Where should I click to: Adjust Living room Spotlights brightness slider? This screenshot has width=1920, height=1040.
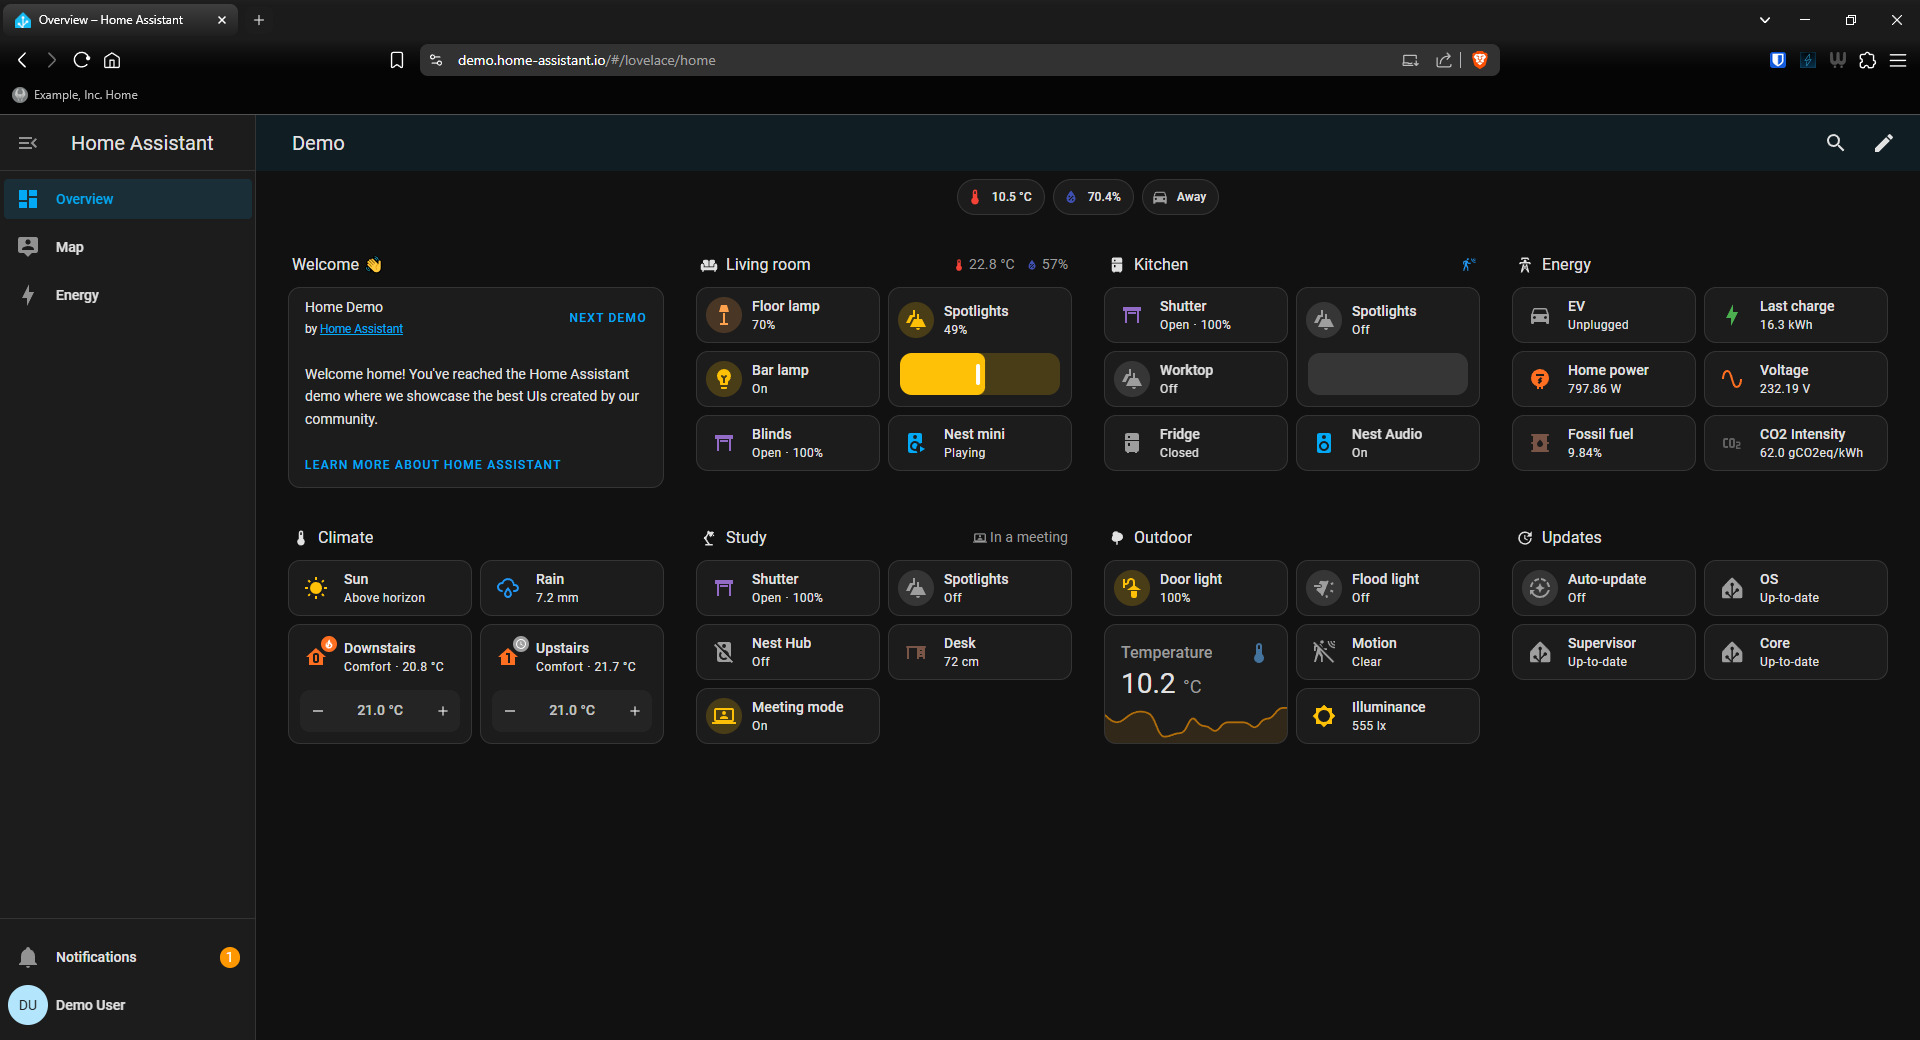979,374
